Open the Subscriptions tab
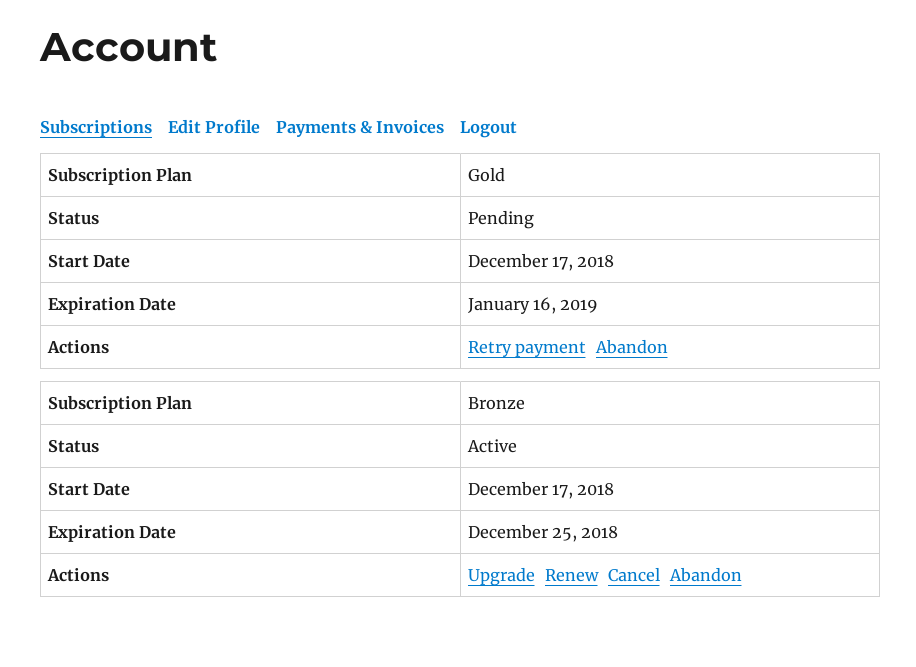This screenshot has height=667, width=916. click(96, 127)
